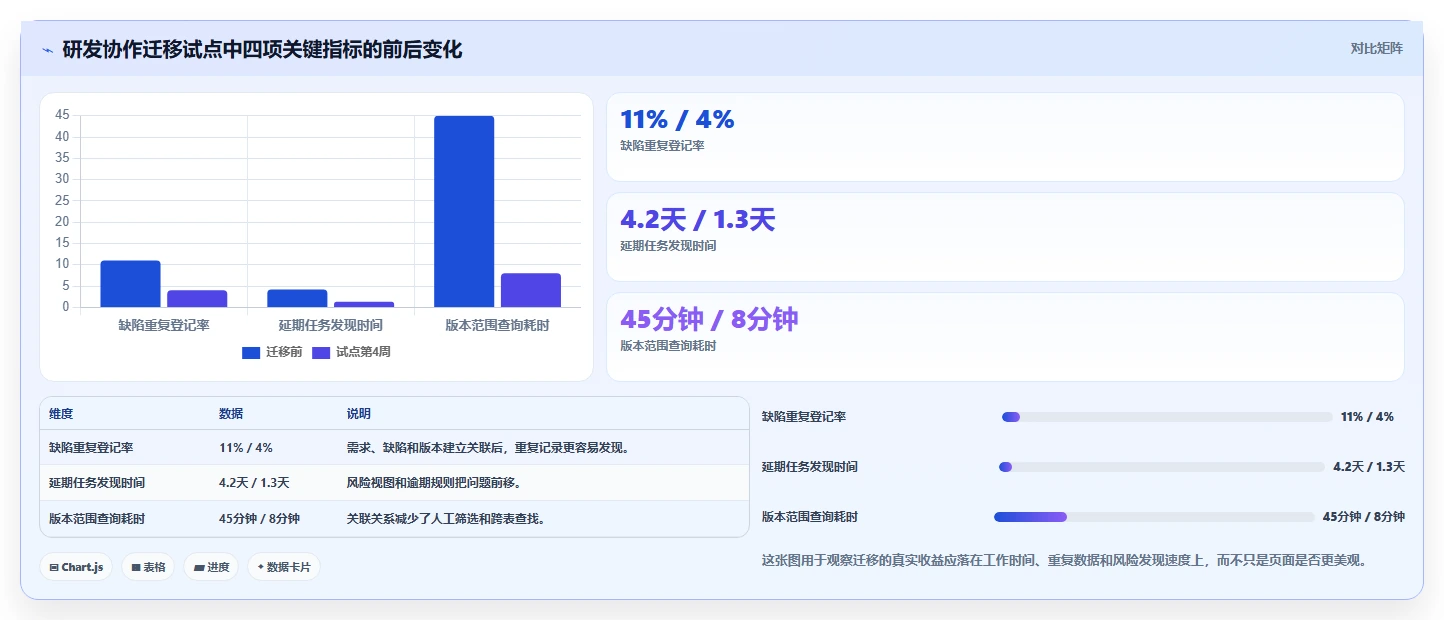Image resolution: width=1444 pixels, height=620 pixels.
Task: Click the 试点第4周 bar for 版本范围查询耗时
Action: point(531,290)
